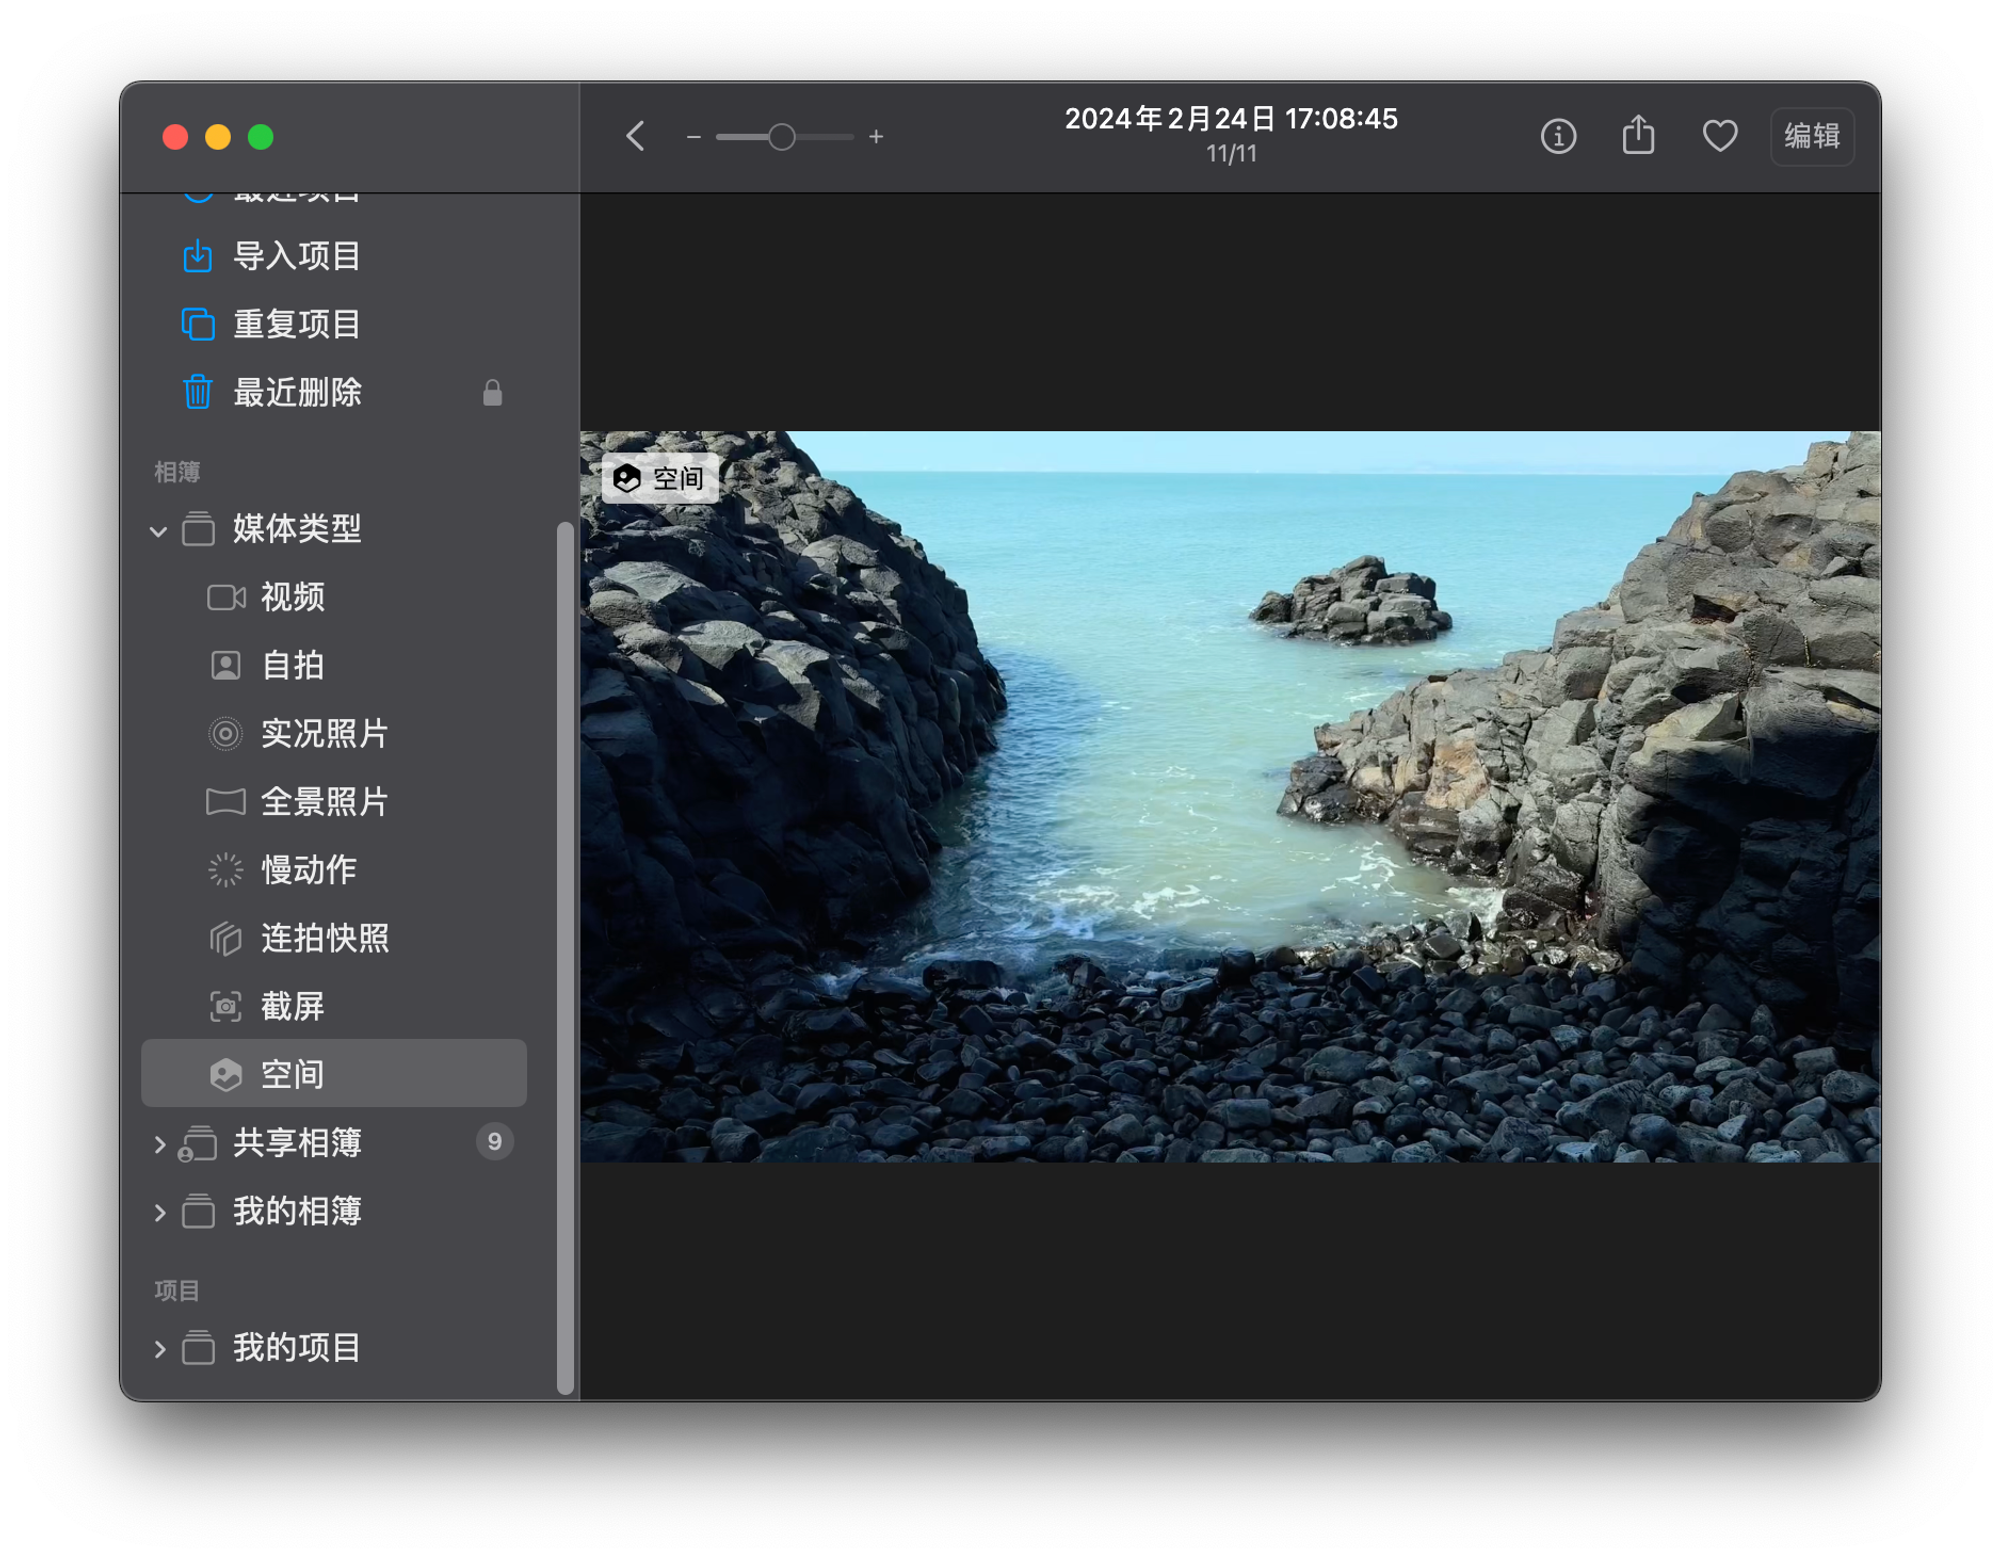Viewport: 2000px width, 1559px height.
Task: Select 全景照片 media type
Action: [x=334, y=801]
